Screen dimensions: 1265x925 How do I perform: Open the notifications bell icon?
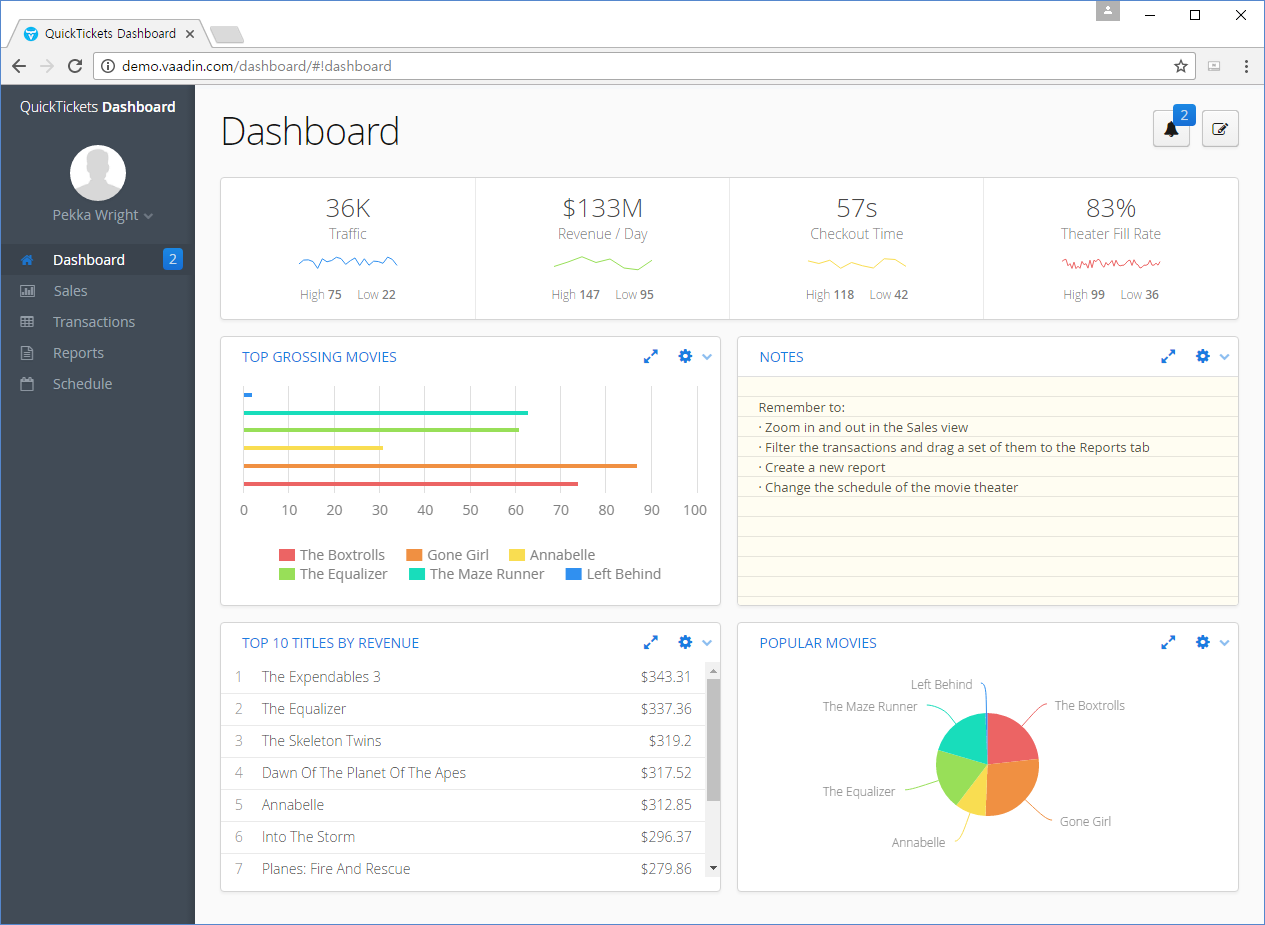pyautogui.click(x=1171, y=129)
